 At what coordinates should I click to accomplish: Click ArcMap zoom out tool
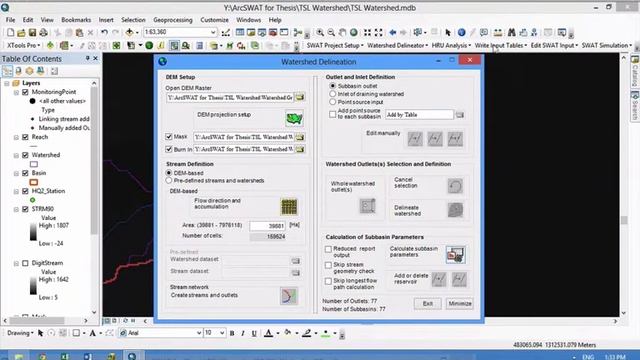coord(331,33)
